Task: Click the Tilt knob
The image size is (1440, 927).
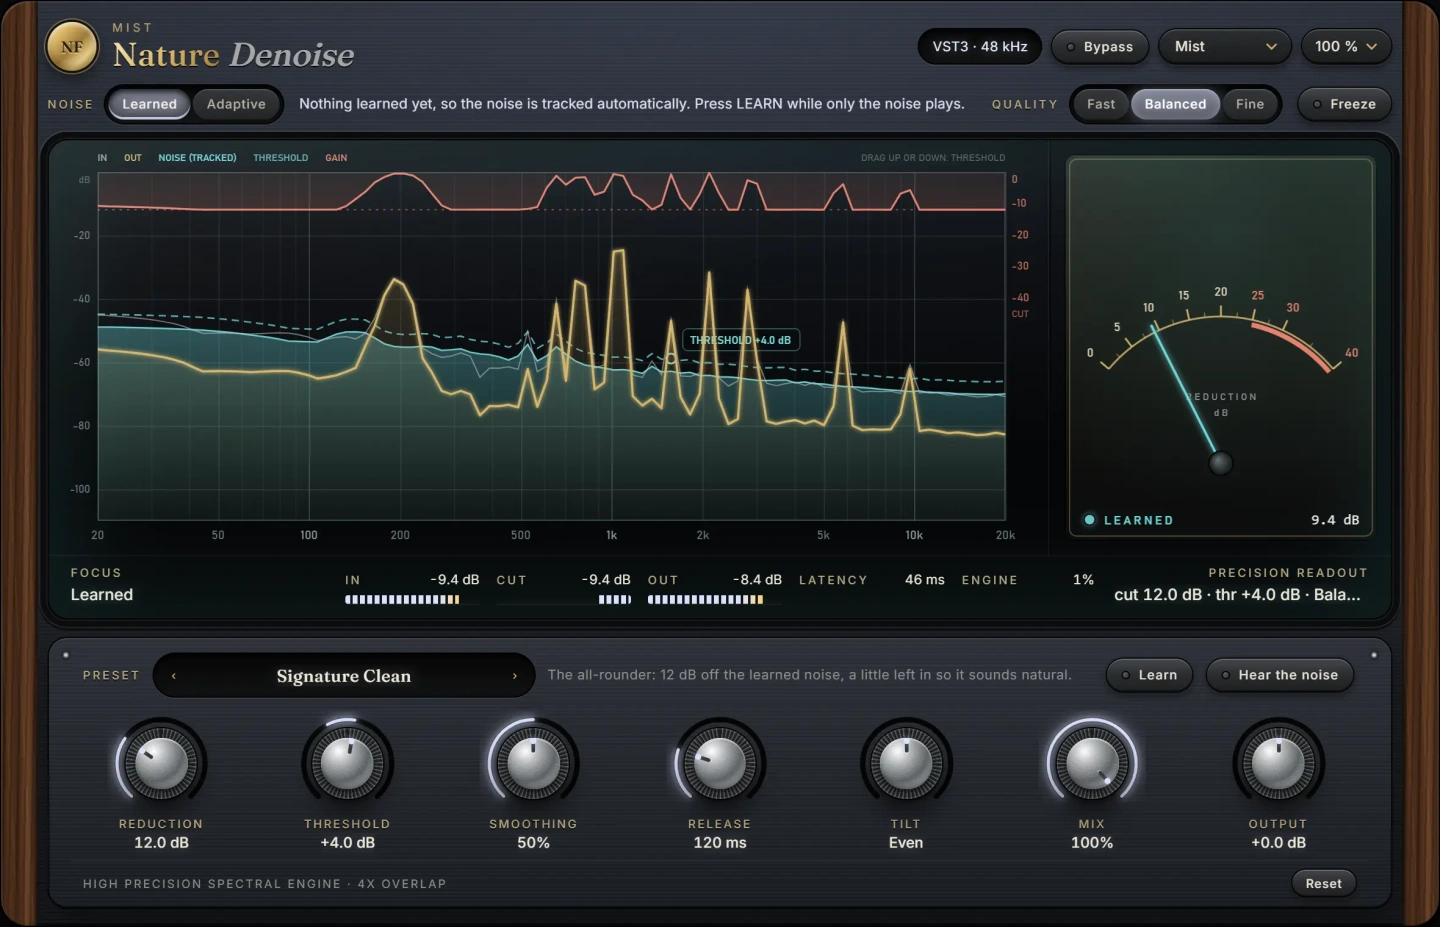Action: point(906,764)
